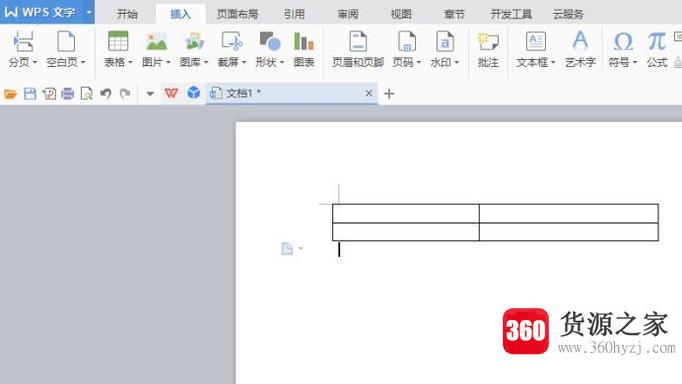Expand the 符号 dropdown arrow
This screenshot has height=384, width=682.
635,63
